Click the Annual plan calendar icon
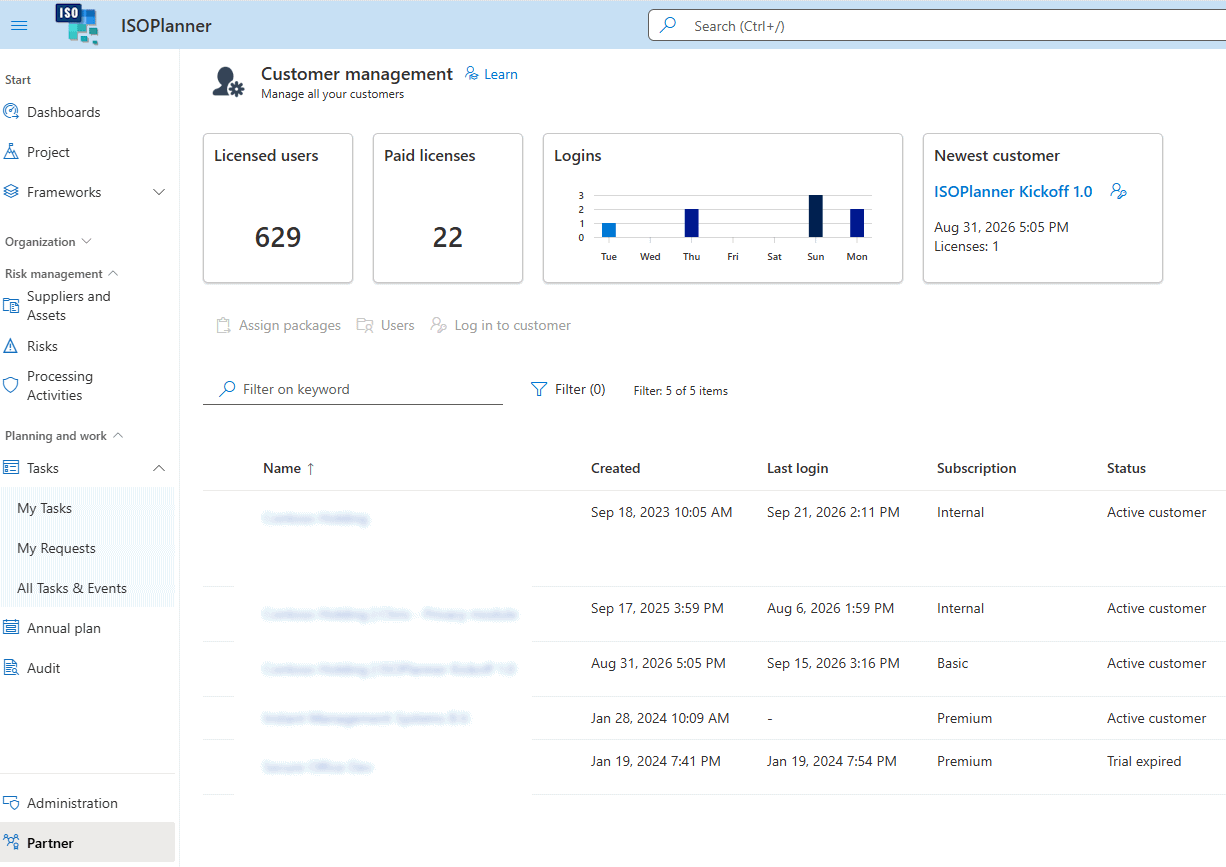Viewport: 1226px width, 867px height. click(11, 628)
